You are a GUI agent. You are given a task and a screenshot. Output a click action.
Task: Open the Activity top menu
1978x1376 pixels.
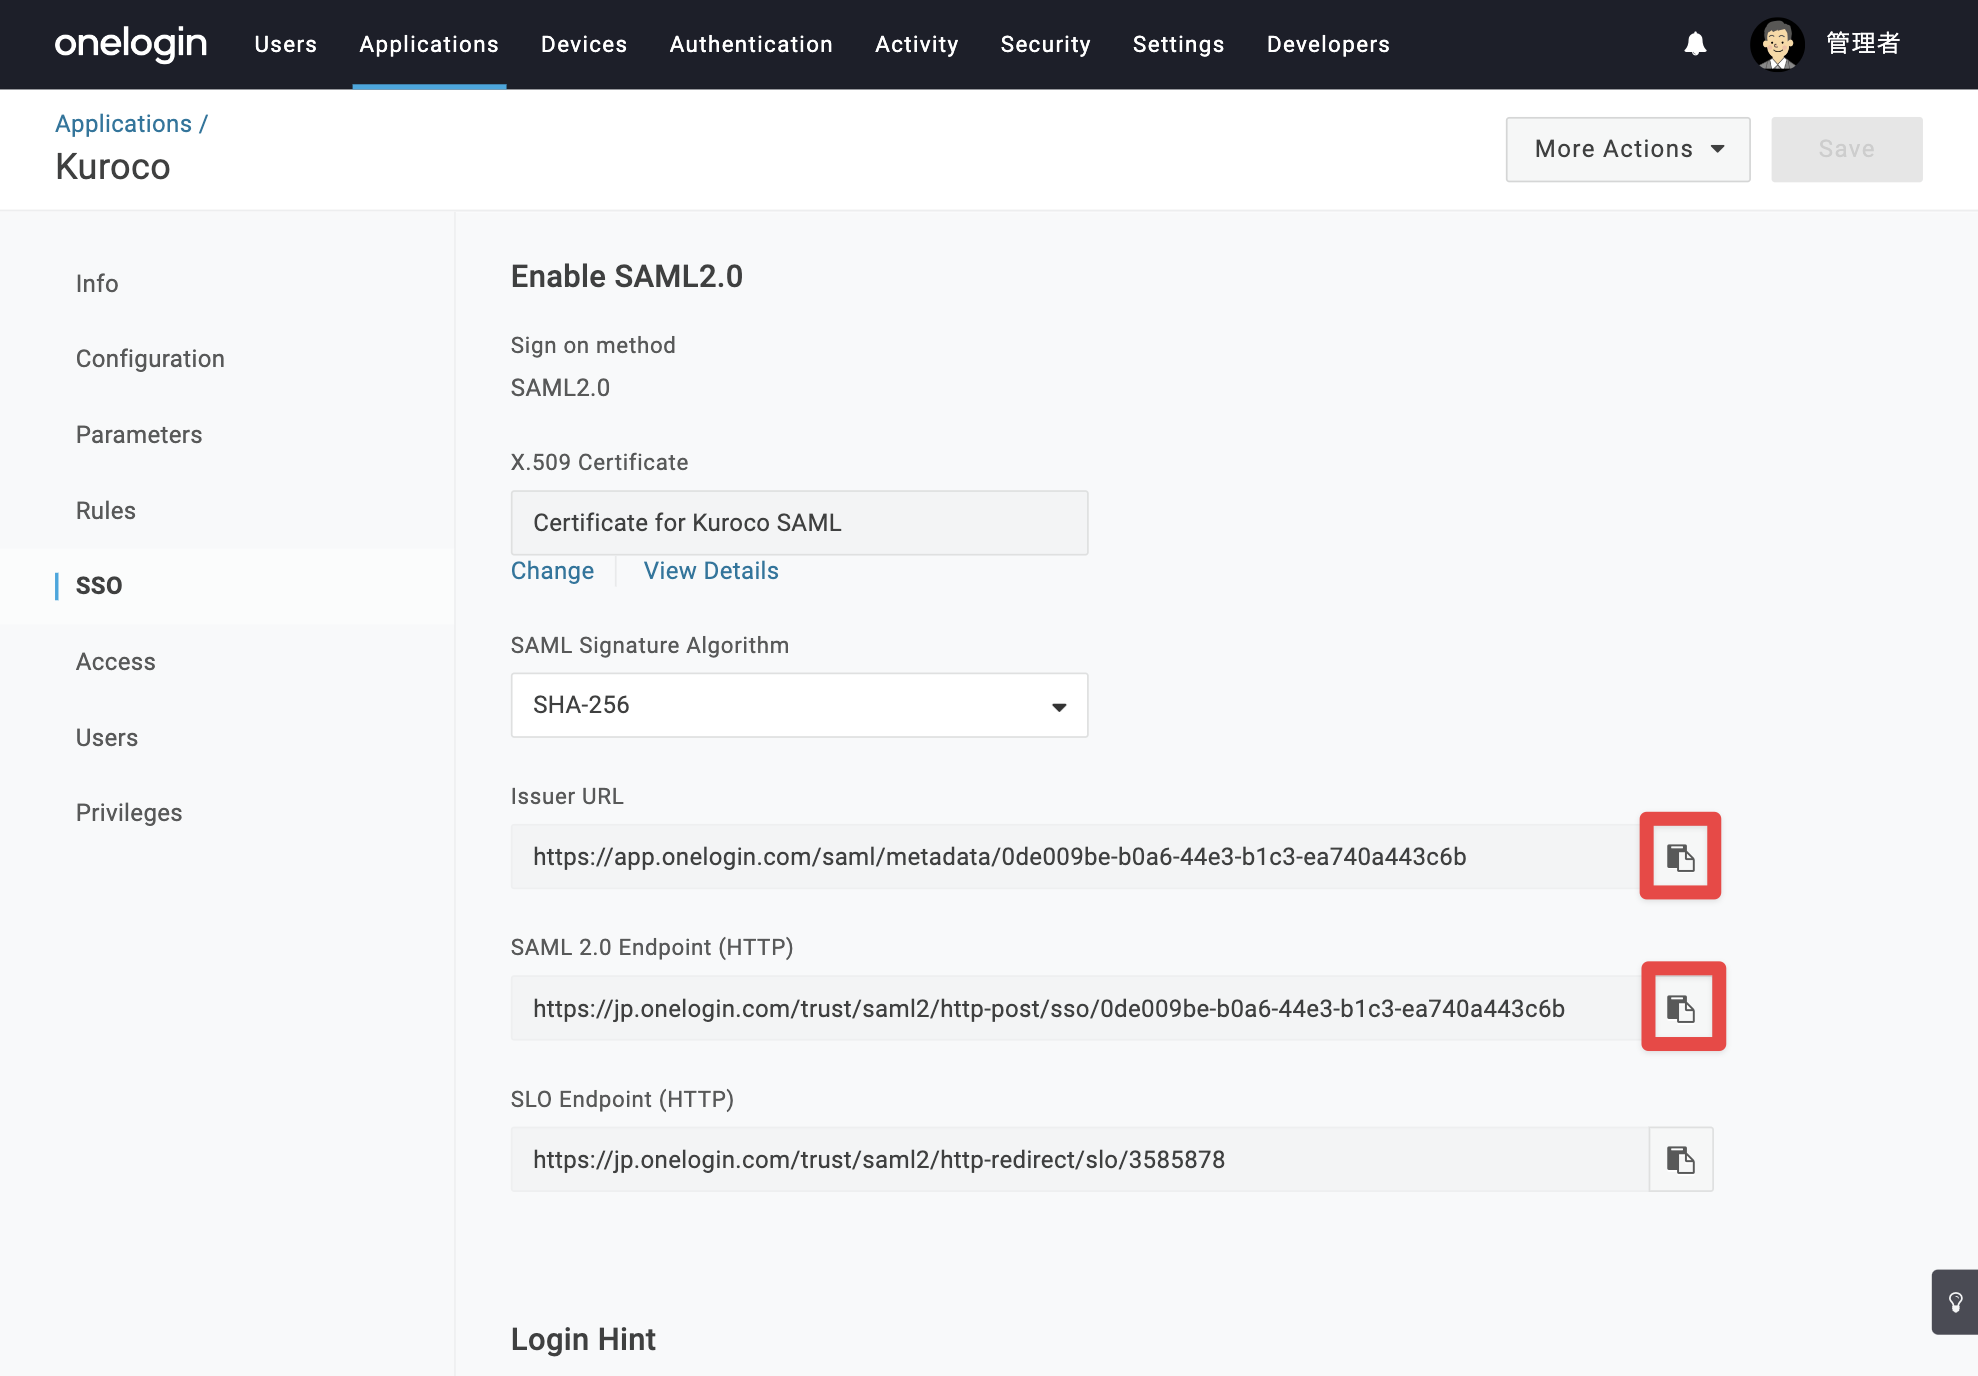[917, 44]
